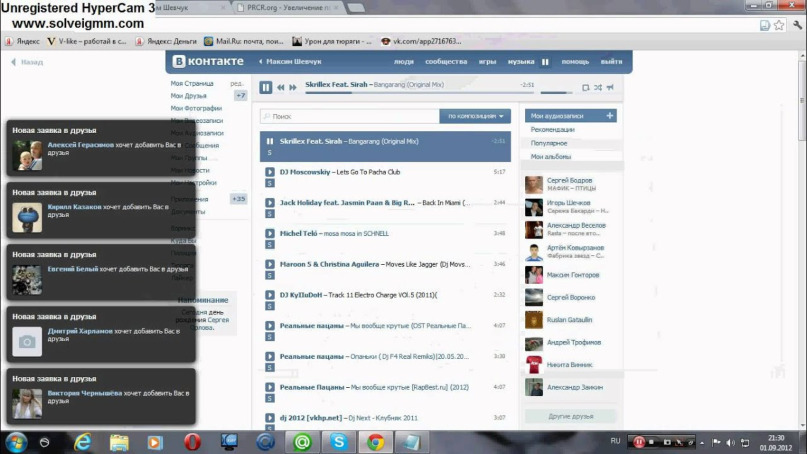
Task: Open the 'по композициям' search dropdown
Action: click(x=475, y=116)
